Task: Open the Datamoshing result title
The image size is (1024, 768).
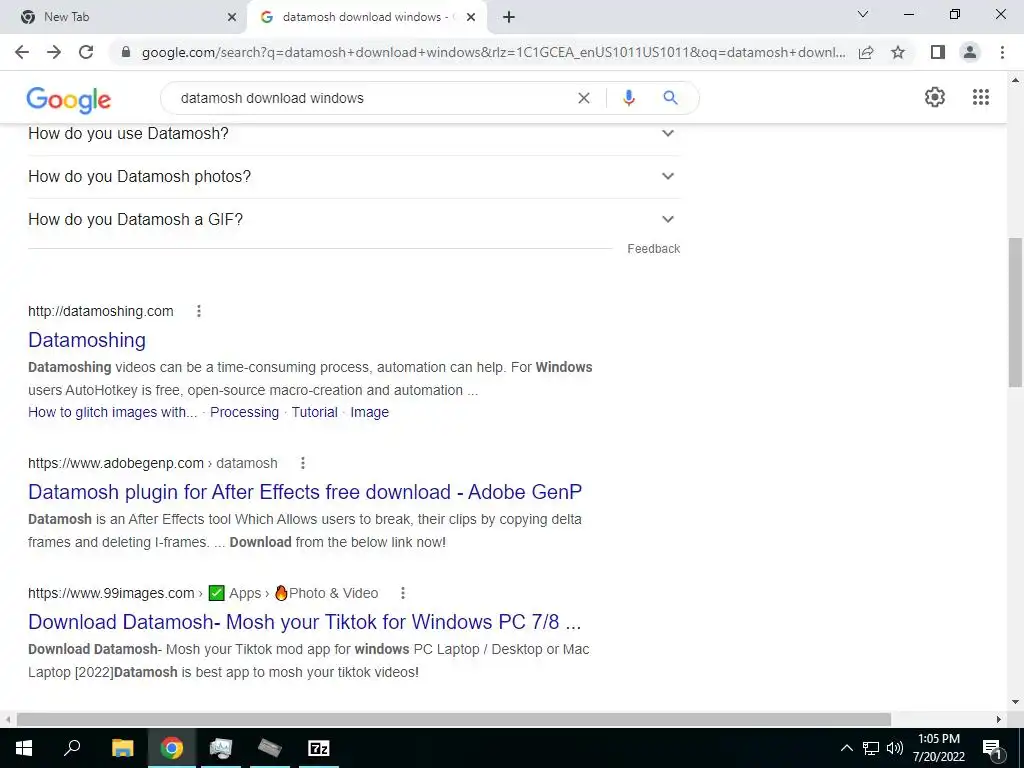Action: click(87, 340)
